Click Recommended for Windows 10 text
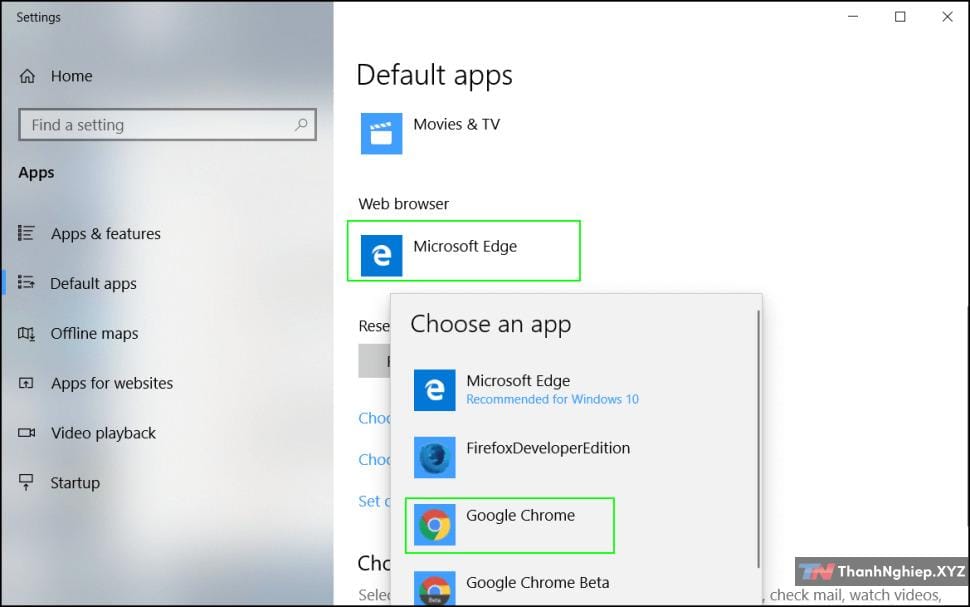 (x=552, y=399)
